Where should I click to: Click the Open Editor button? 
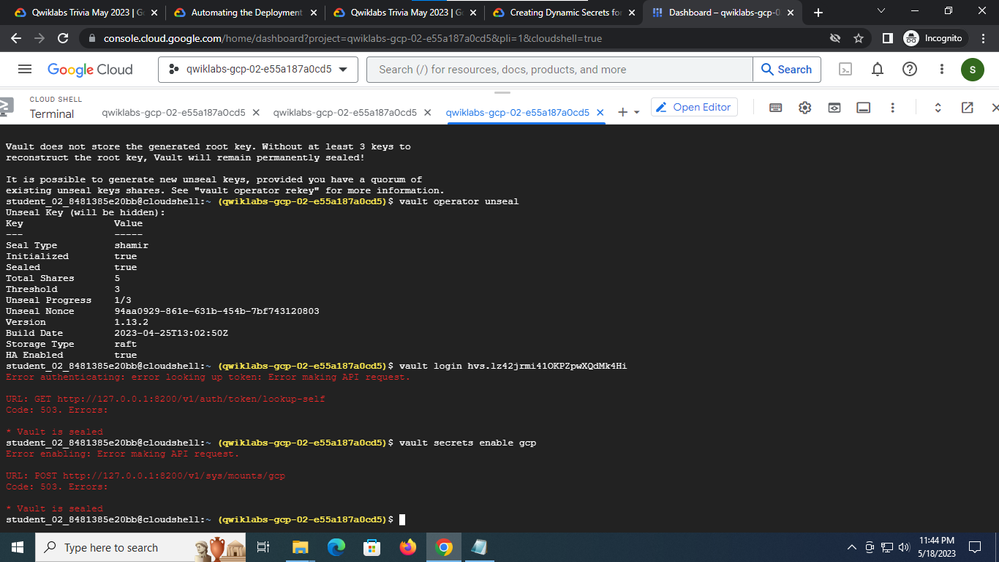(694, 107)
